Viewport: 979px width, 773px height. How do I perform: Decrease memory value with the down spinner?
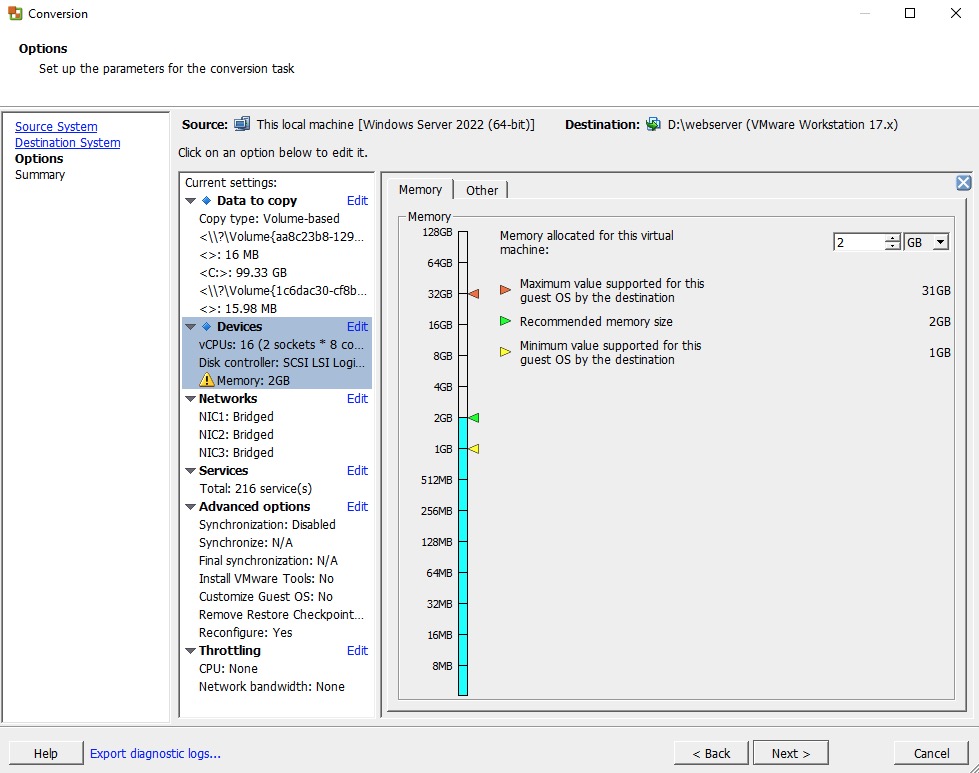click(893, 246)
